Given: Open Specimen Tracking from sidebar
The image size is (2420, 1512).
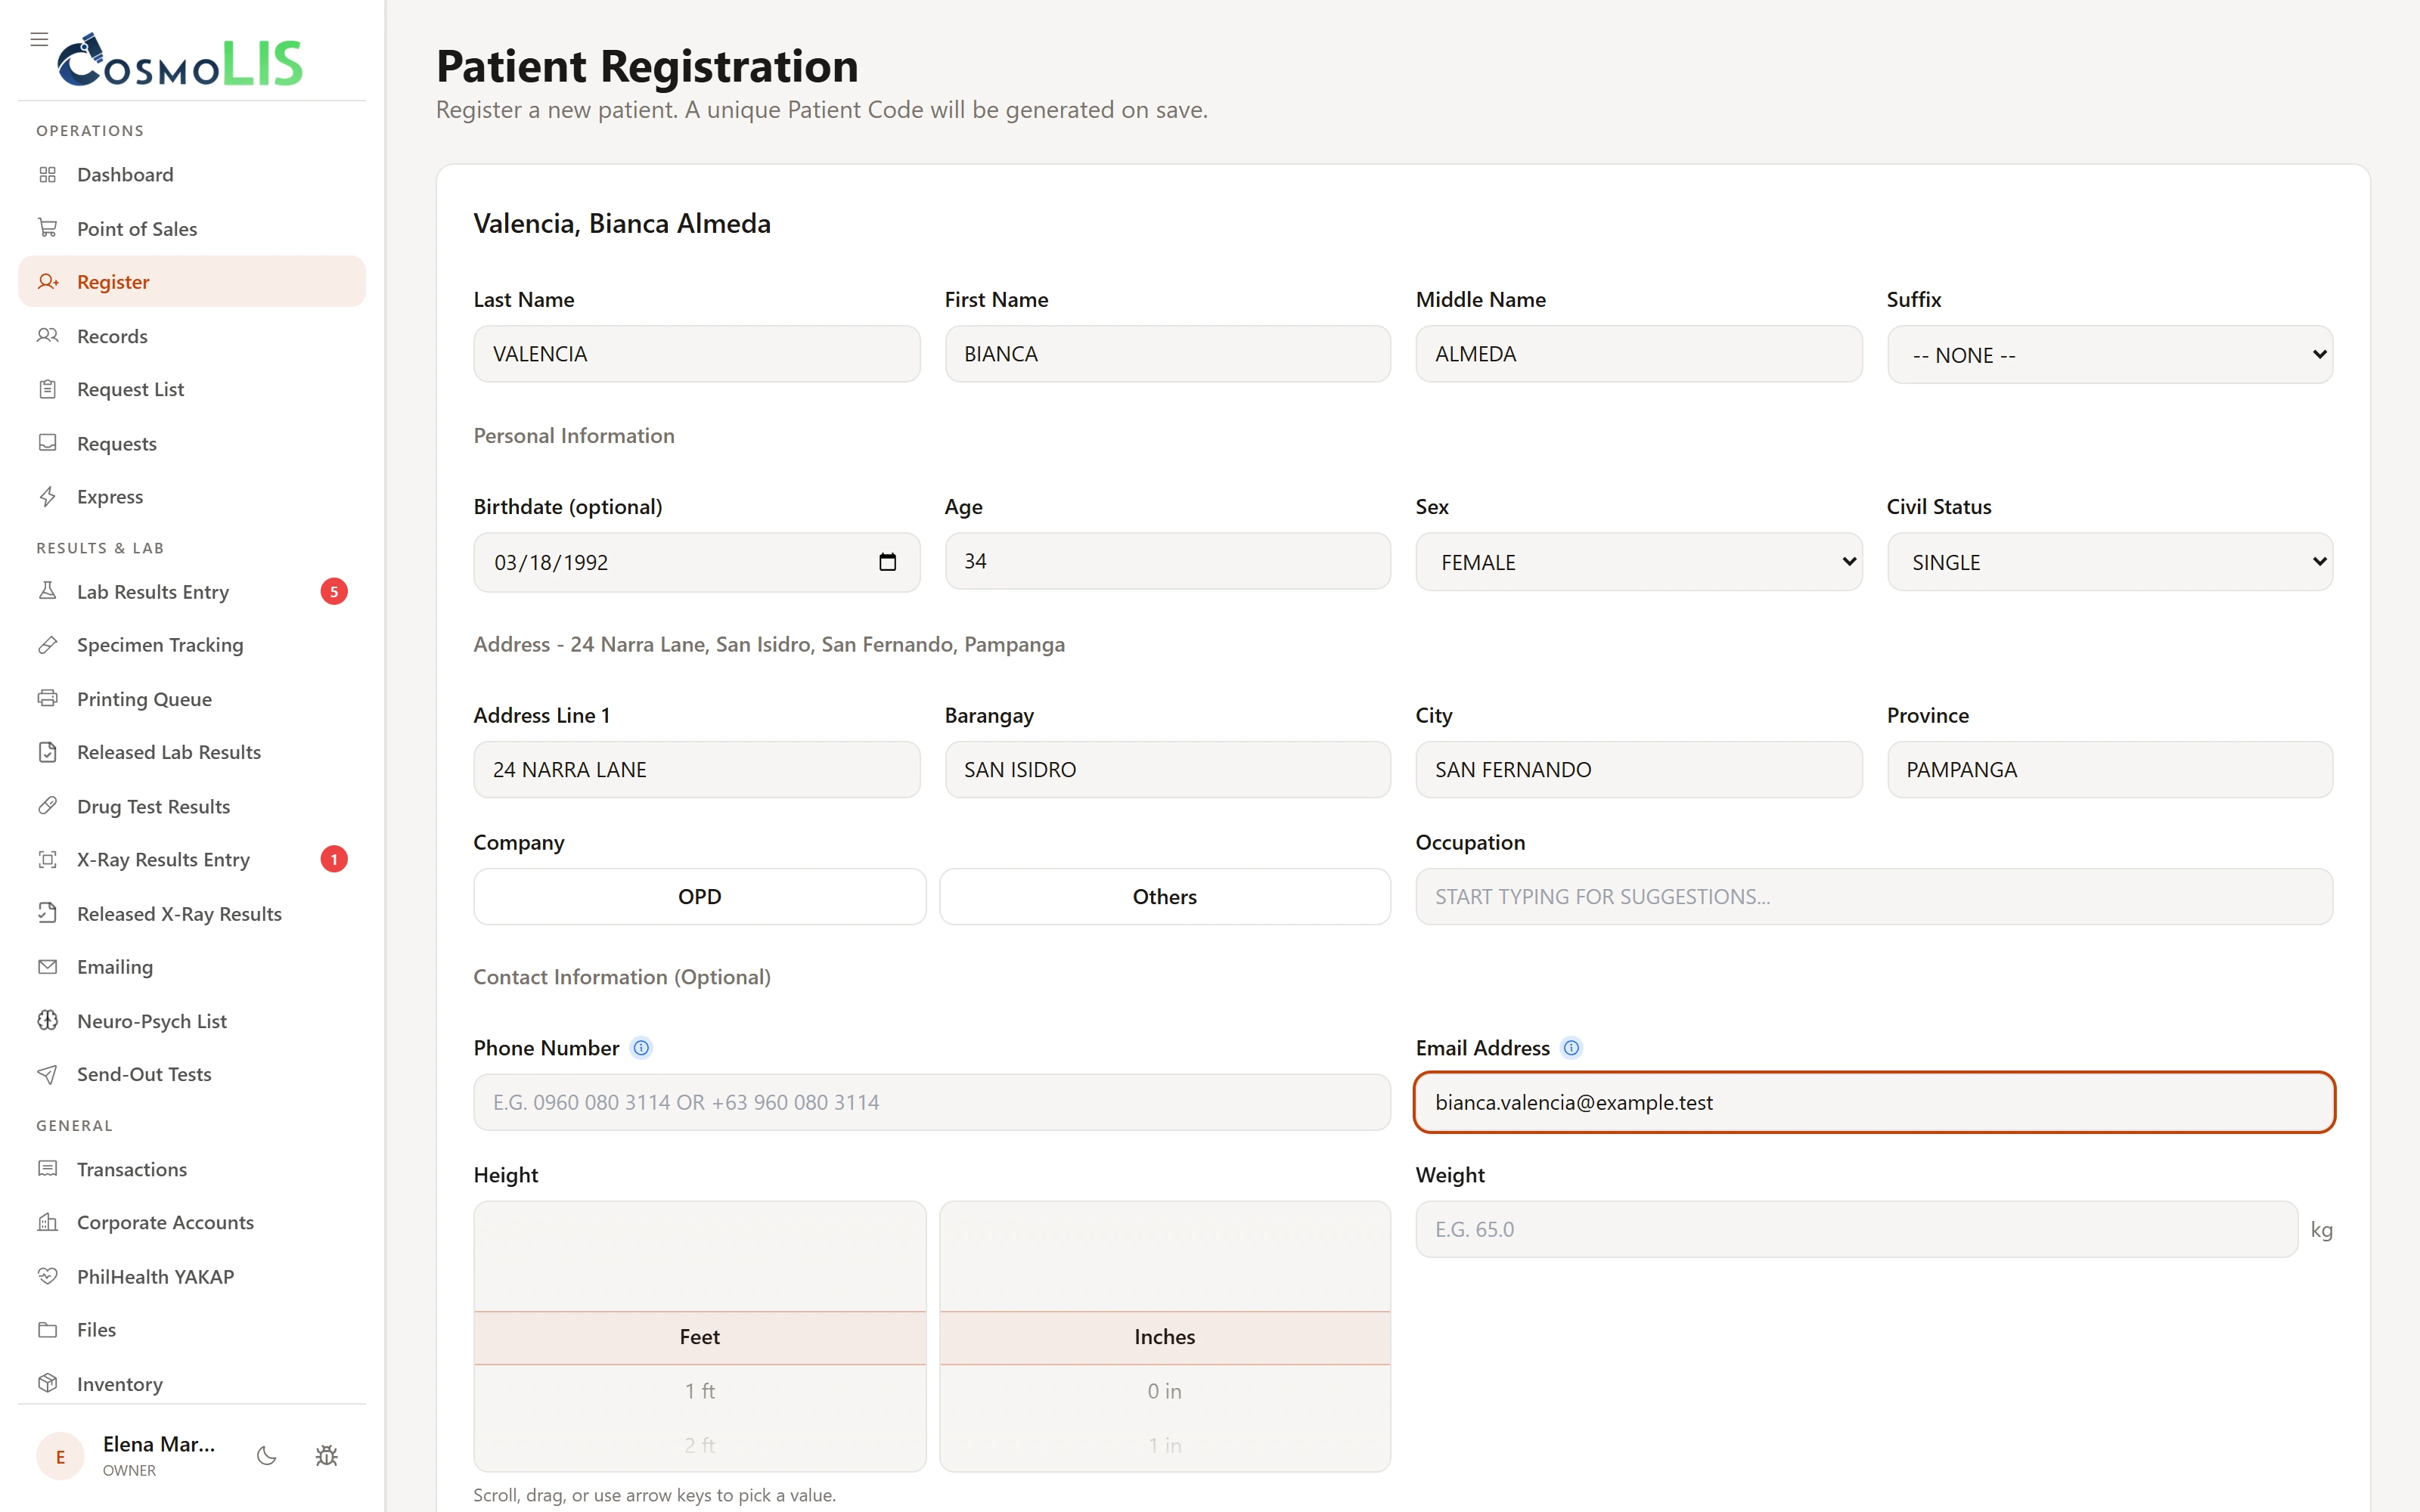Looking at the screenshot, I should coord(192,645).
